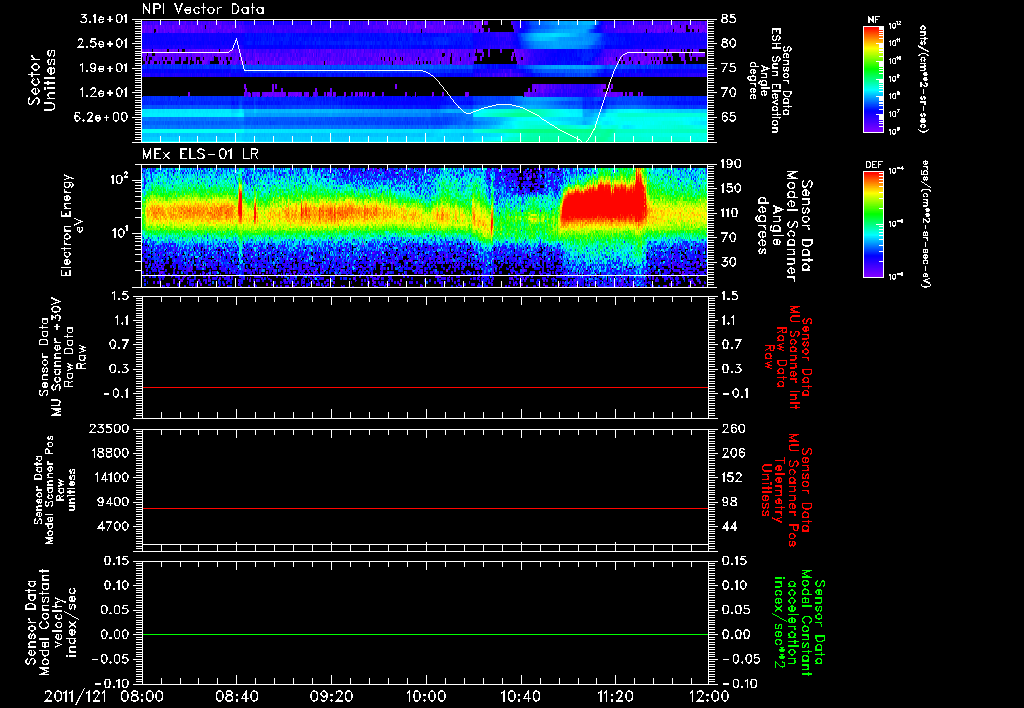Click the '10⁷' NF colorbar tick
1024x708 pixels.
click(x=895, y=114)
